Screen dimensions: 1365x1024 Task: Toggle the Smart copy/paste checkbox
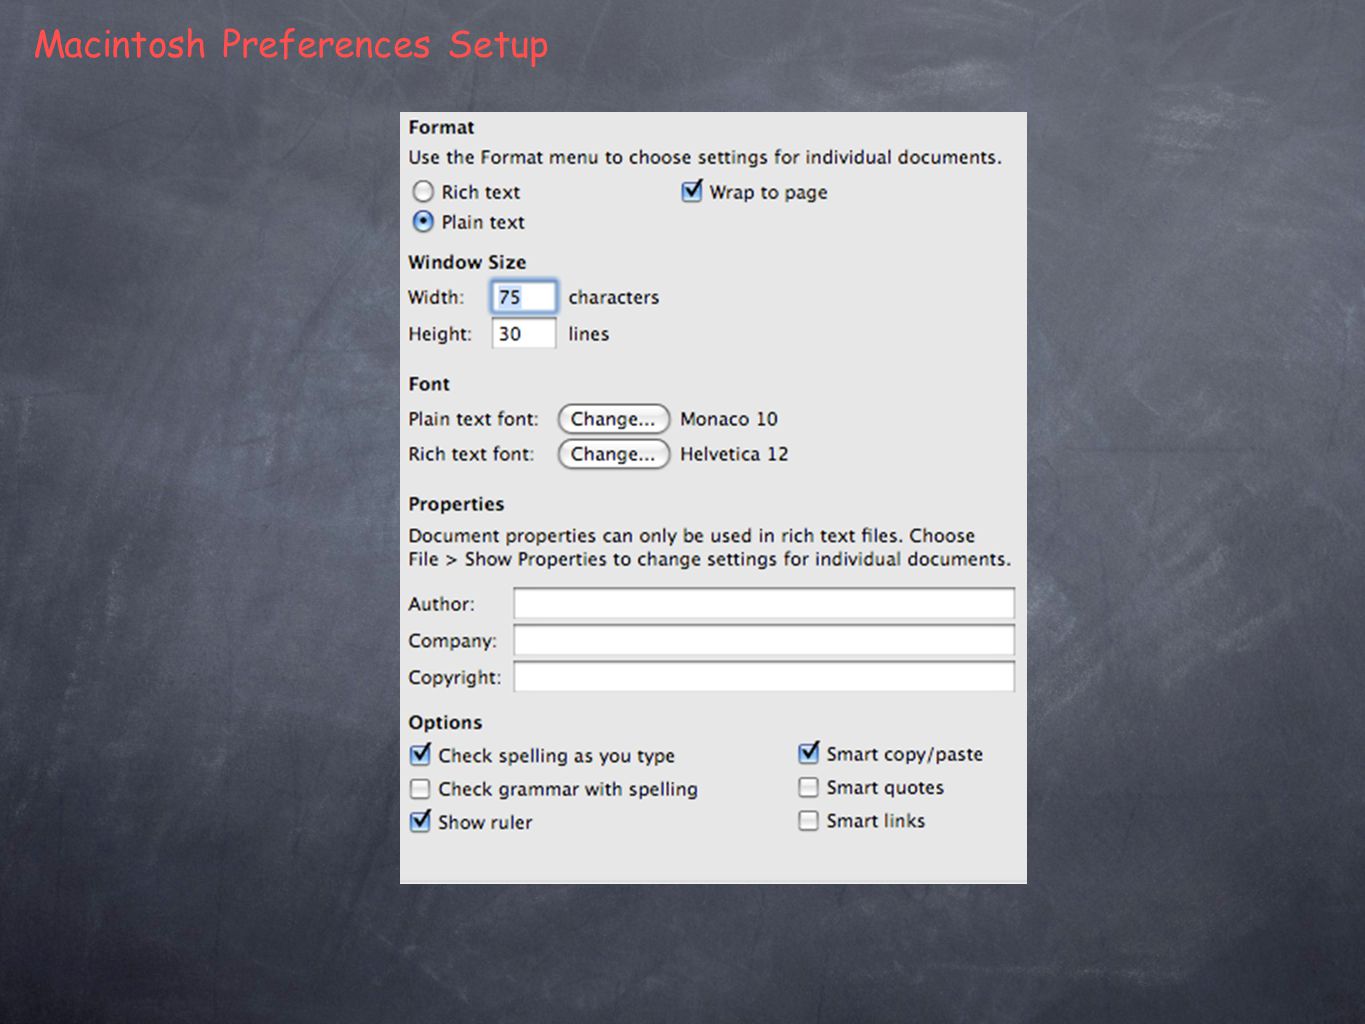[809, 753]
